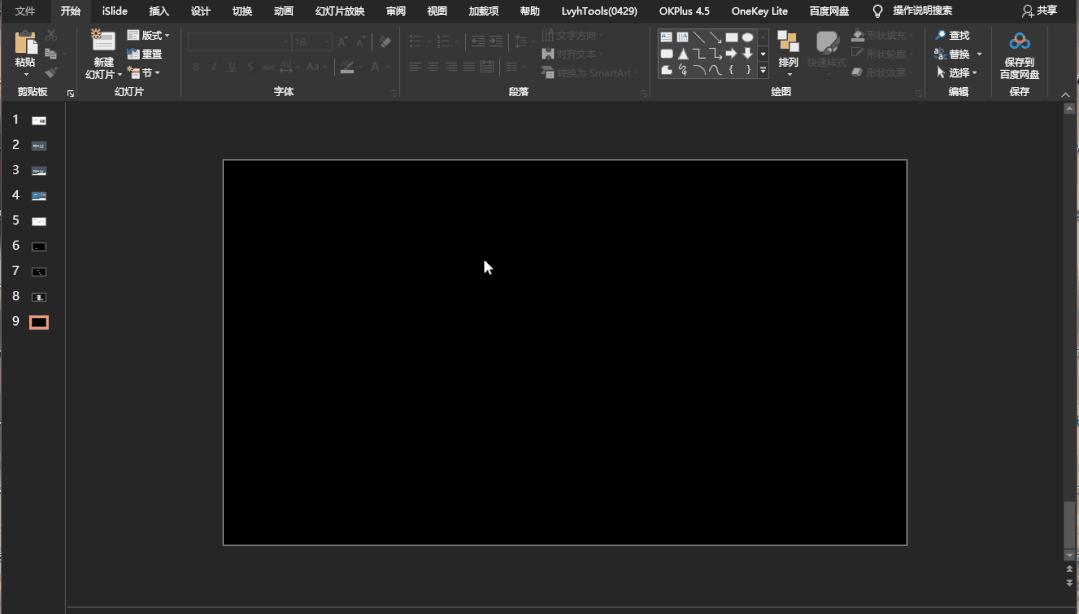Select the oval shape in shapes gallery
This screenshot has height=614, width=1079.
[x=747, y=37]
